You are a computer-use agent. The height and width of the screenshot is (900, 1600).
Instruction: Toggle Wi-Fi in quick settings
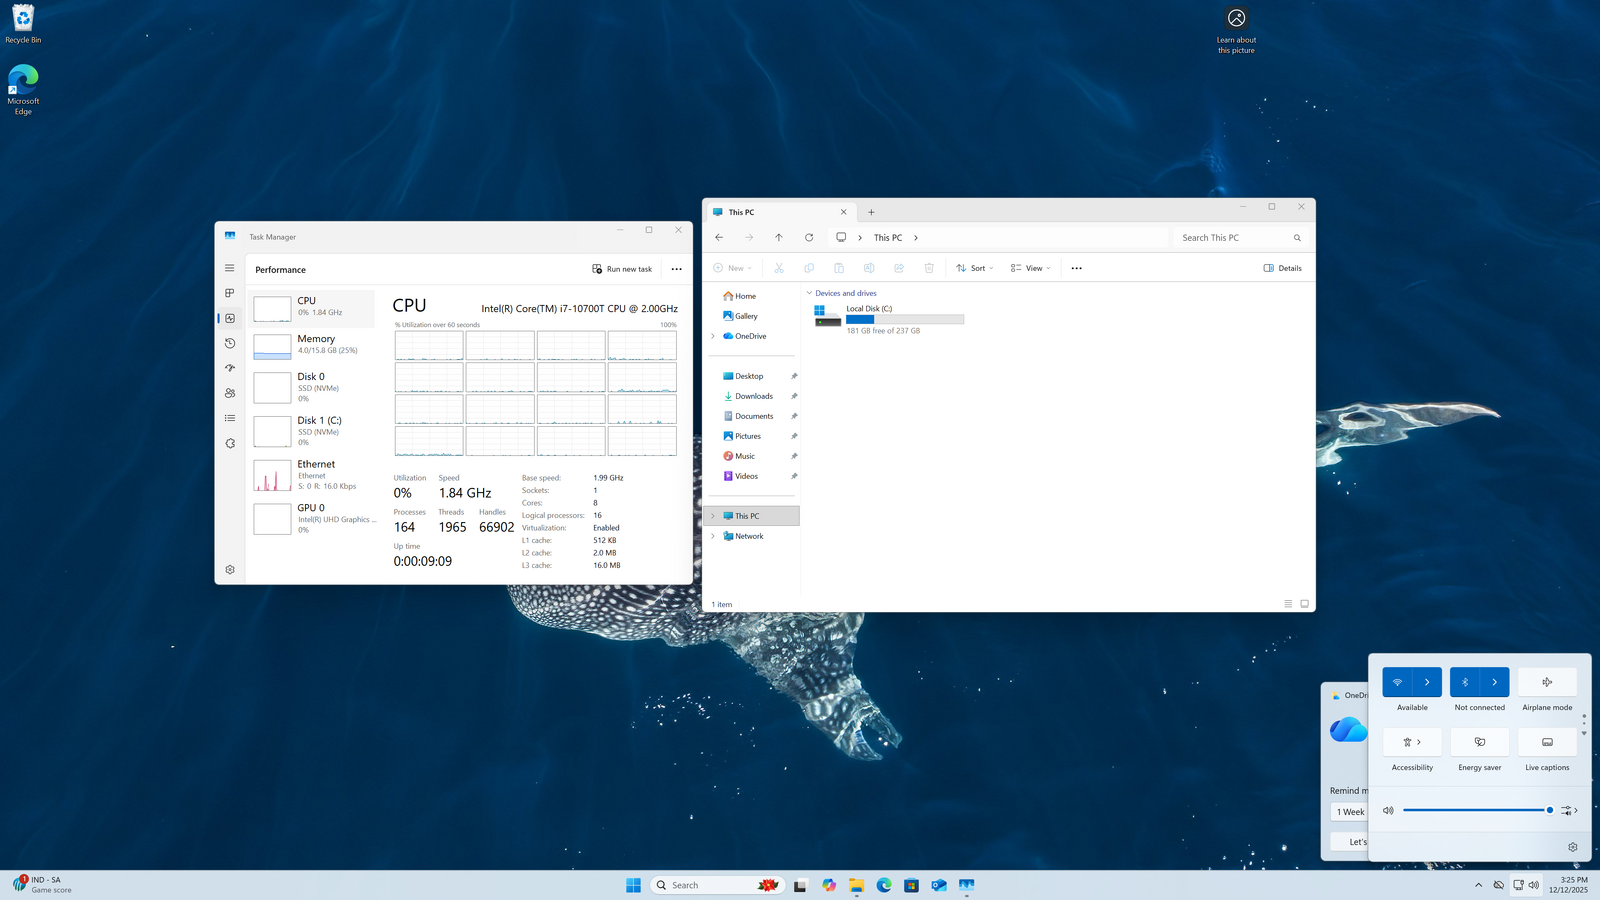point(1397,682)
